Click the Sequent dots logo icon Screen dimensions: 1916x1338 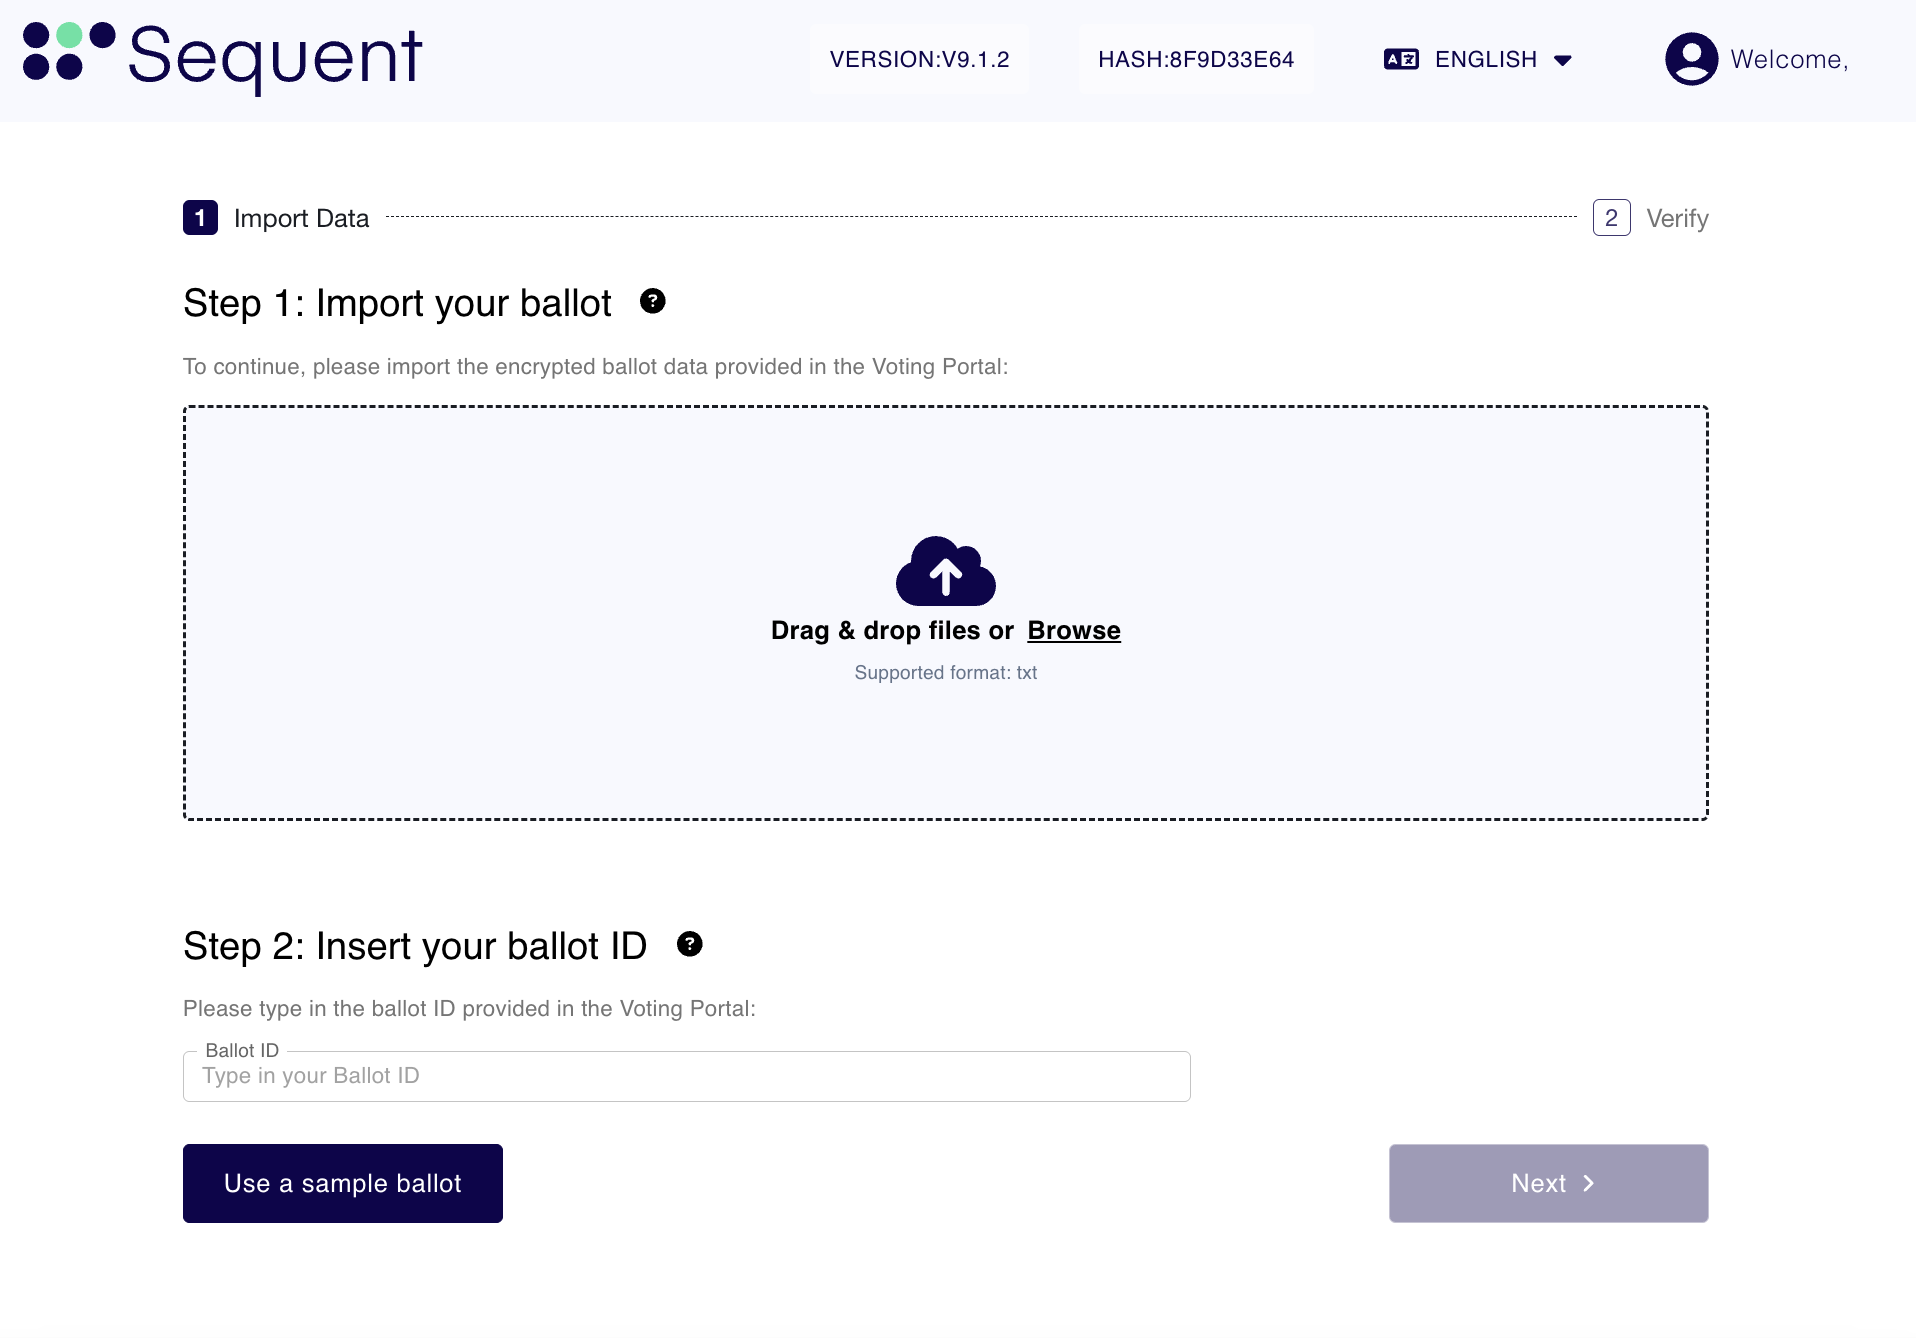[68, 52]
